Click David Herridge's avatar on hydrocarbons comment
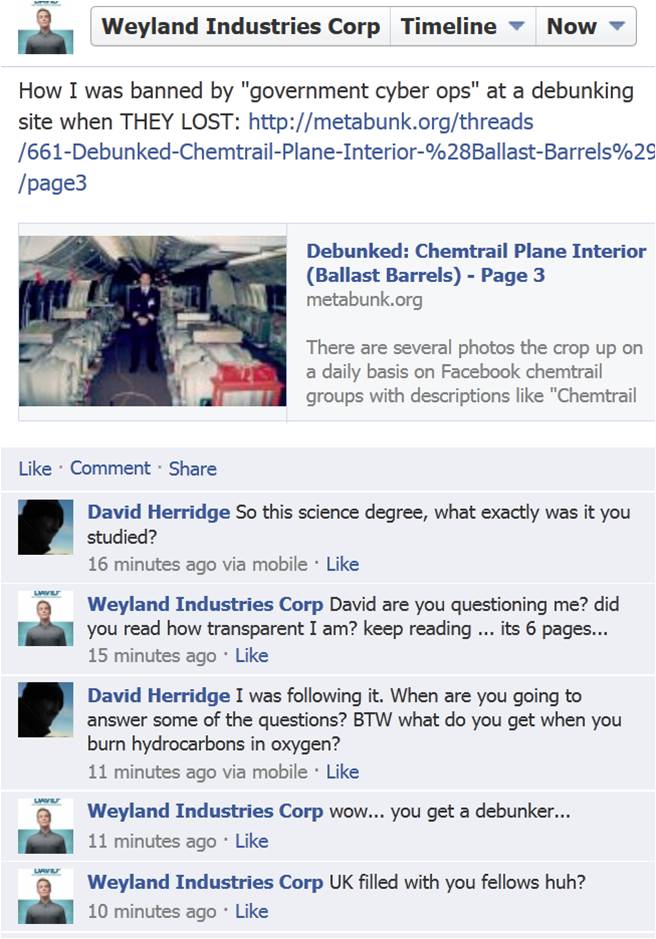Screen dimensions: 656x939 [x=46, y=710]
